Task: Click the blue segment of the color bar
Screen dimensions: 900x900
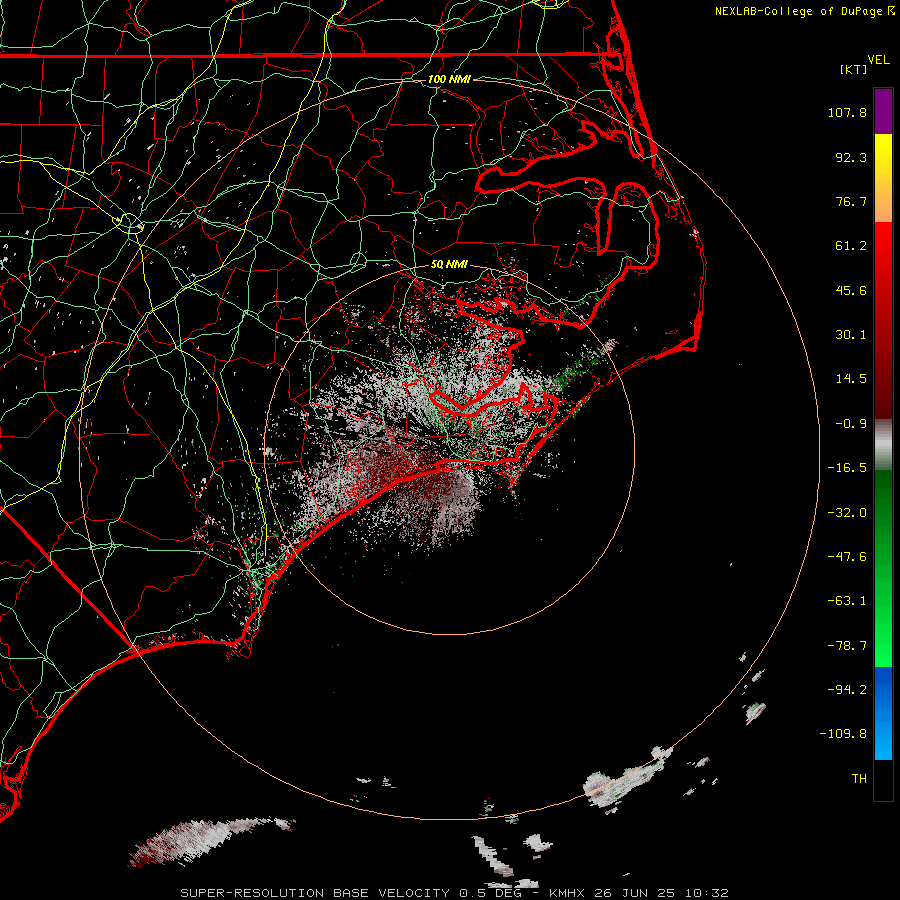Action: pyautogui.click(x=883, y=713)
